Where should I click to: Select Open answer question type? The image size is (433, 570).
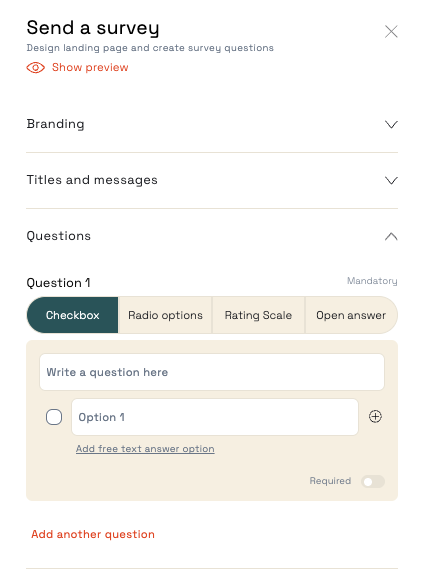pos(351,315)
